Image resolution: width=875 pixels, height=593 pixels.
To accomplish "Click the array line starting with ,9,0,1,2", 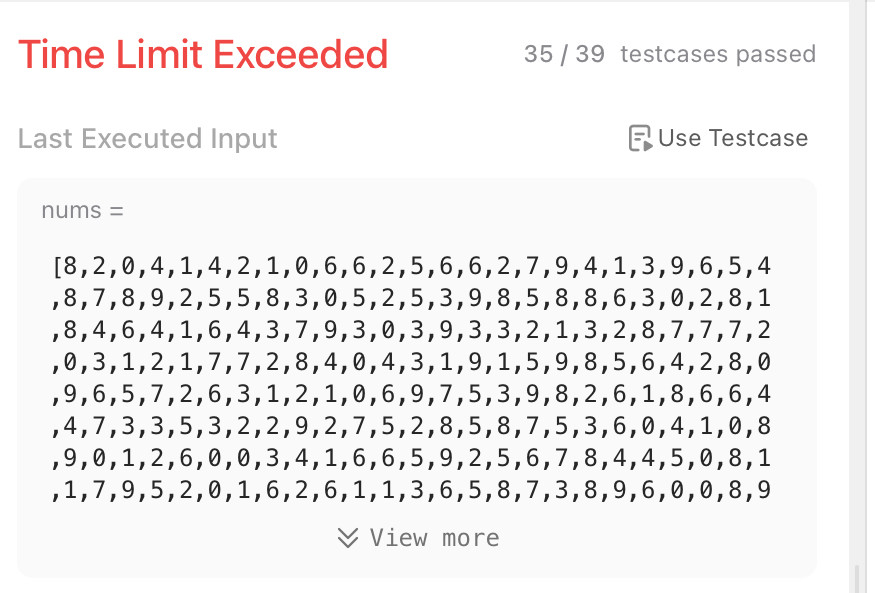I will [410, 459].
